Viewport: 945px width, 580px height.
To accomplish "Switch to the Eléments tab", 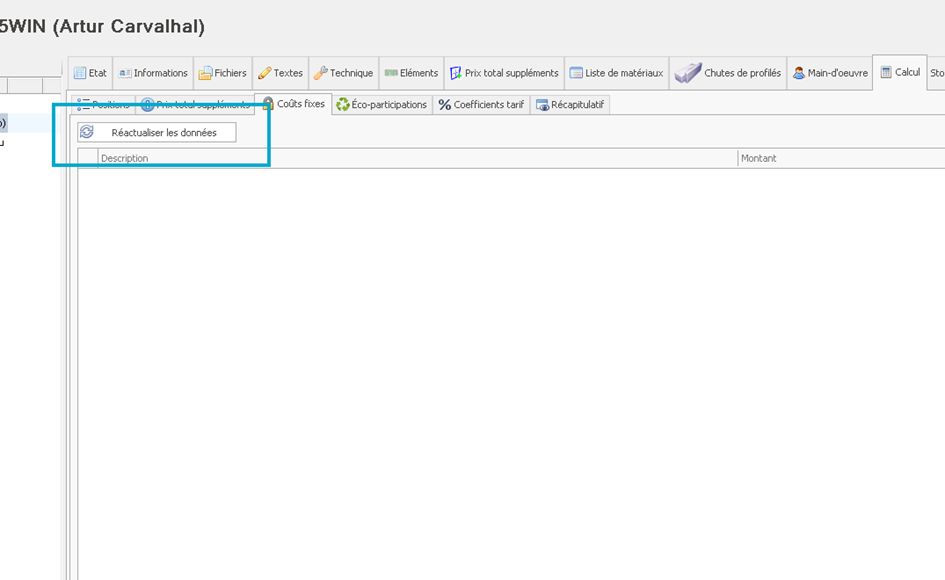I will click(411, 73).
